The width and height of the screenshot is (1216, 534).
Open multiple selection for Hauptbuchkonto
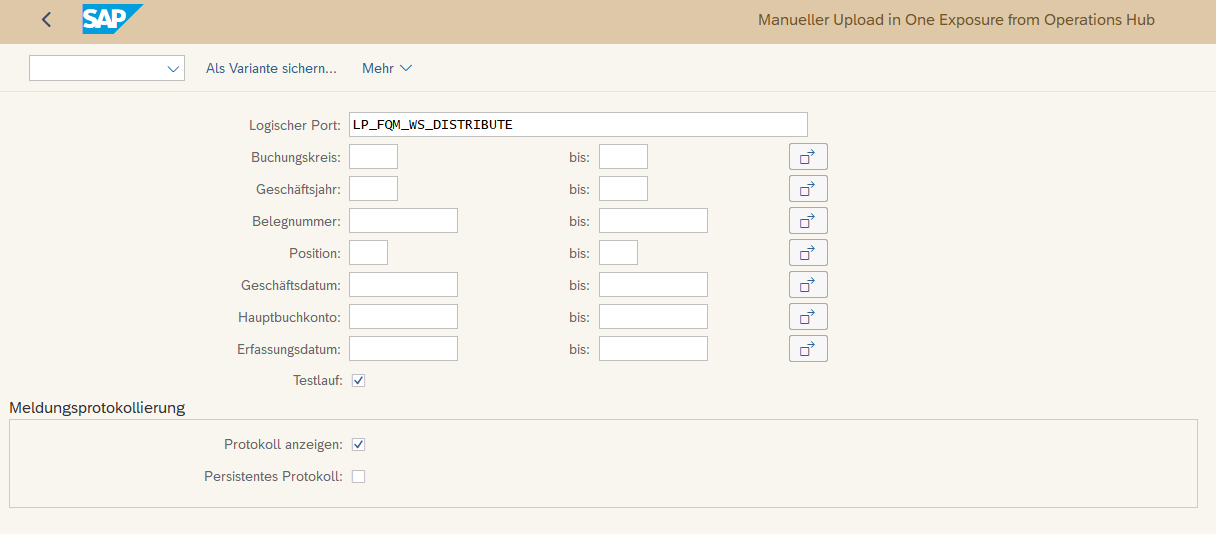(808, 317)
